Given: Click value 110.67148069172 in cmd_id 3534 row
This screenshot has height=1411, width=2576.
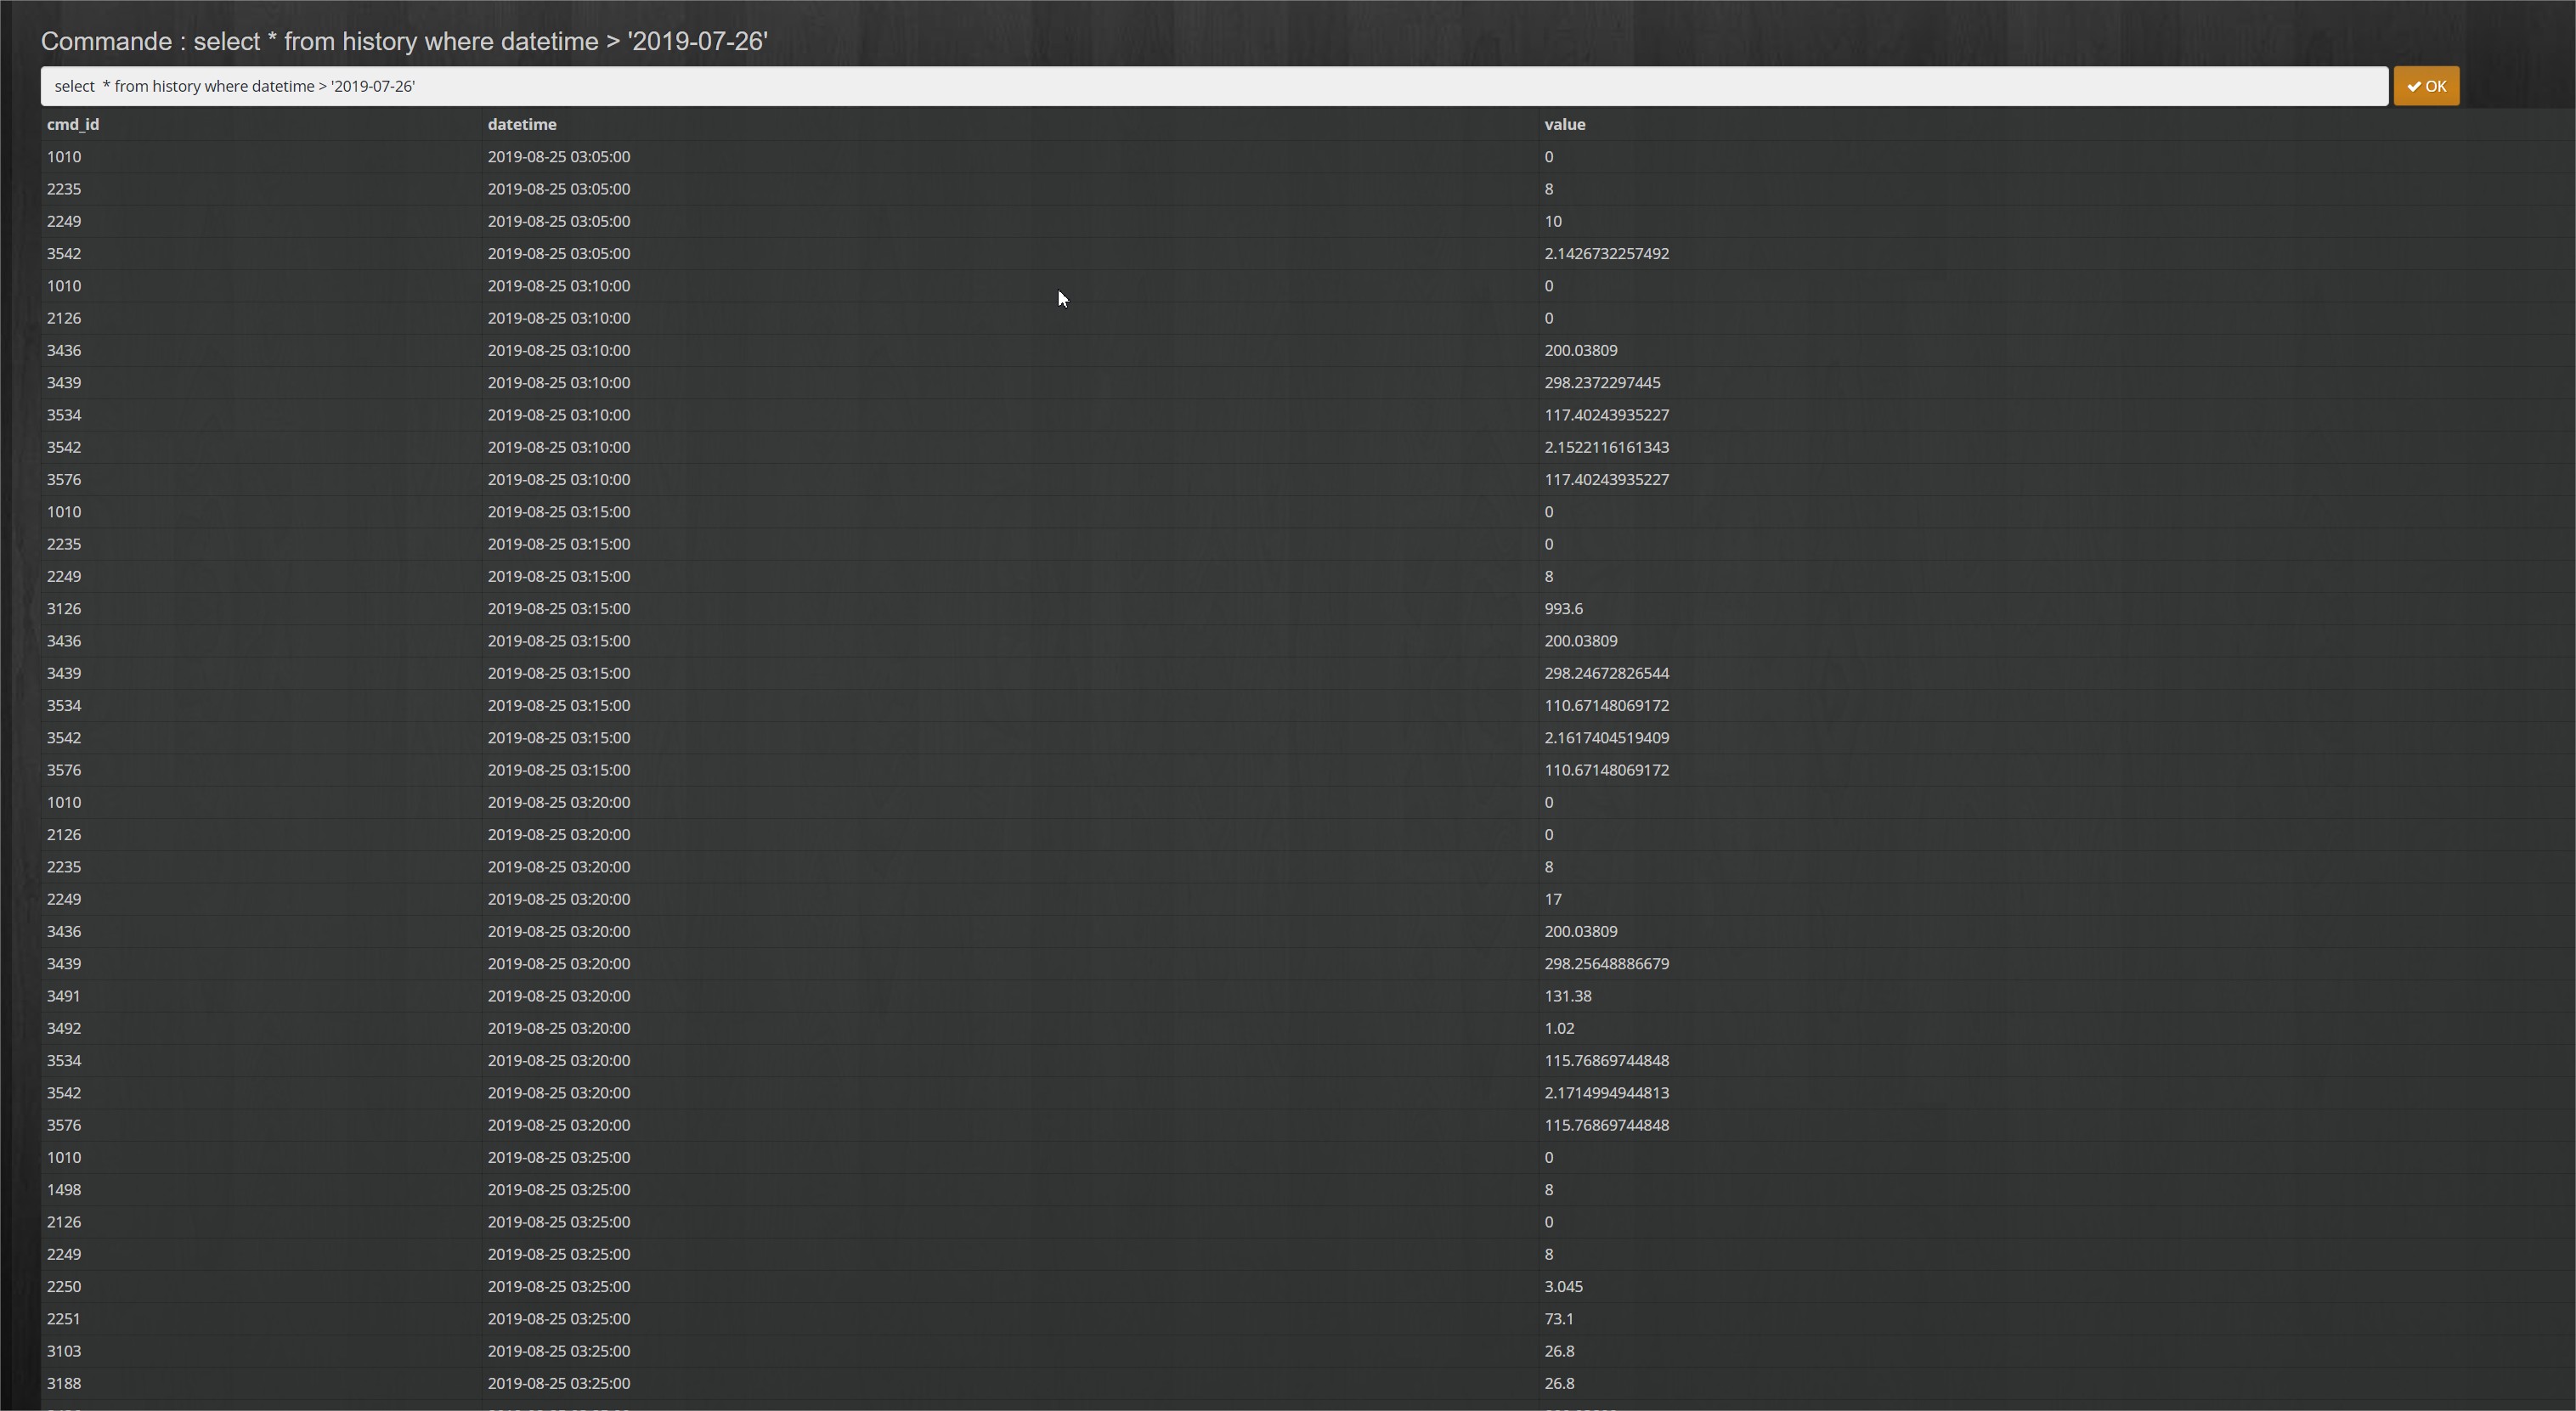Looking at the screenshot, I should 1606,706.
